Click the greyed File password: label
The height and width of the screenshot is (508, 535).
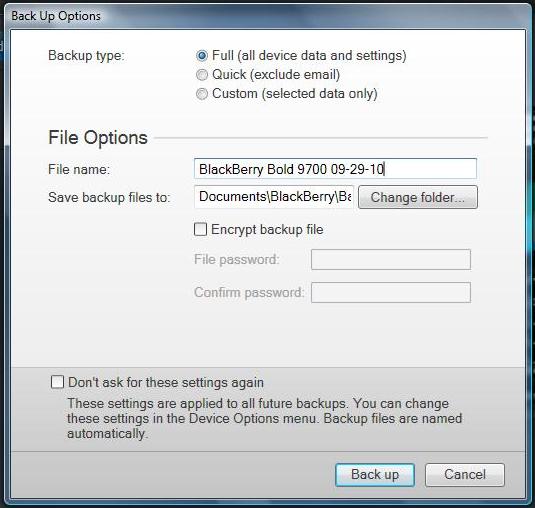[x=237, y=260]
